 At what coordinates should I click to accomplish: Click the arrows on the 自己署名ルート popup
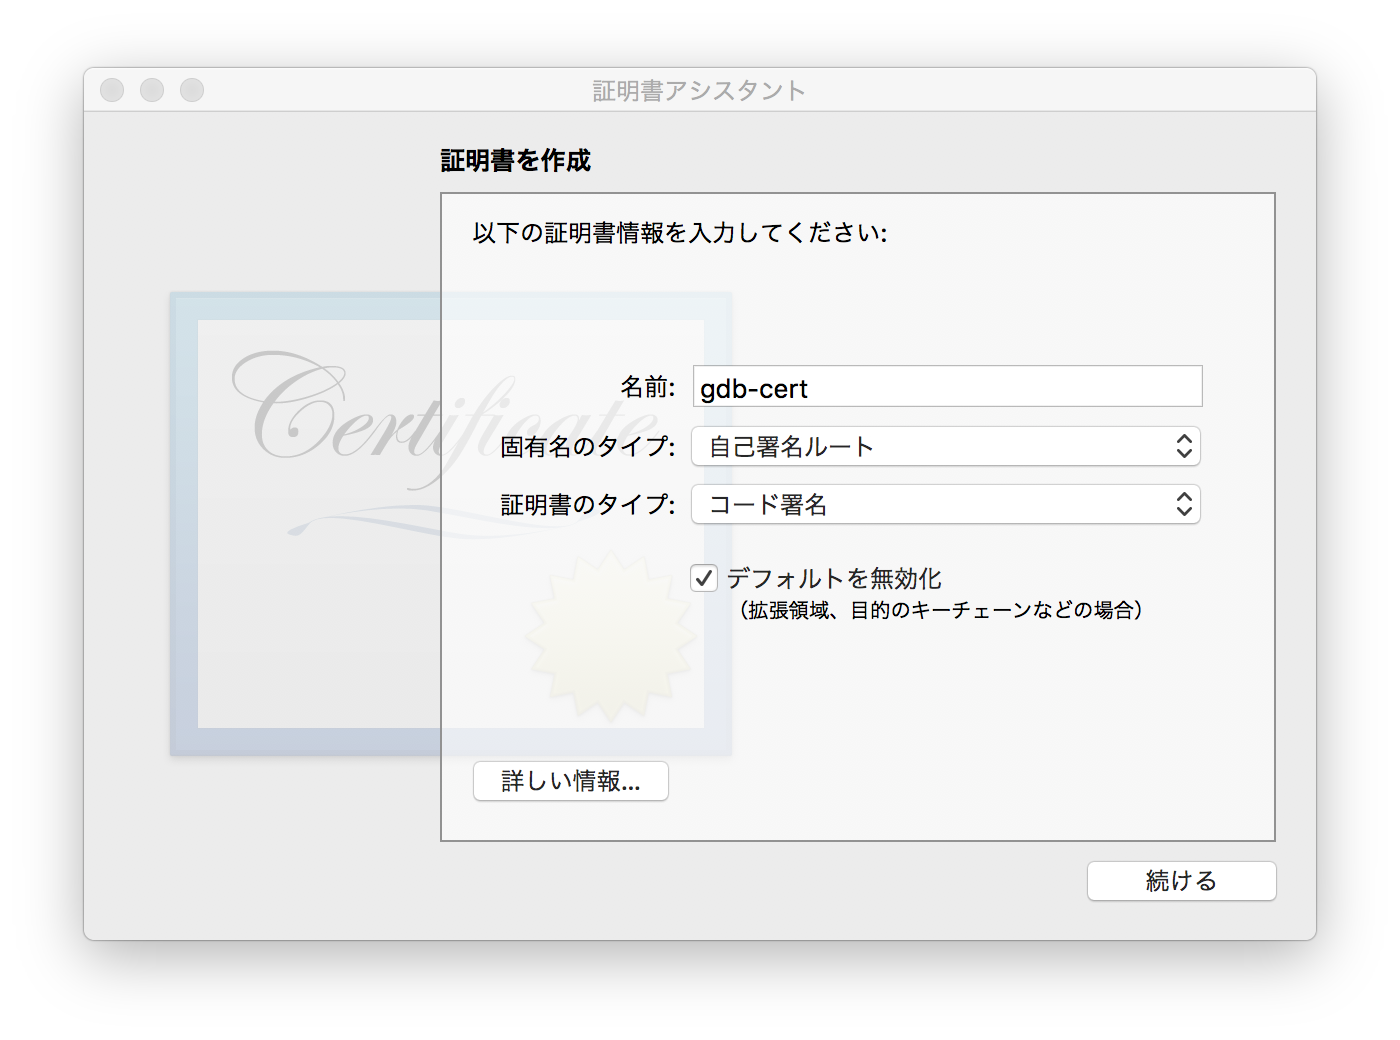[1184, 447]
